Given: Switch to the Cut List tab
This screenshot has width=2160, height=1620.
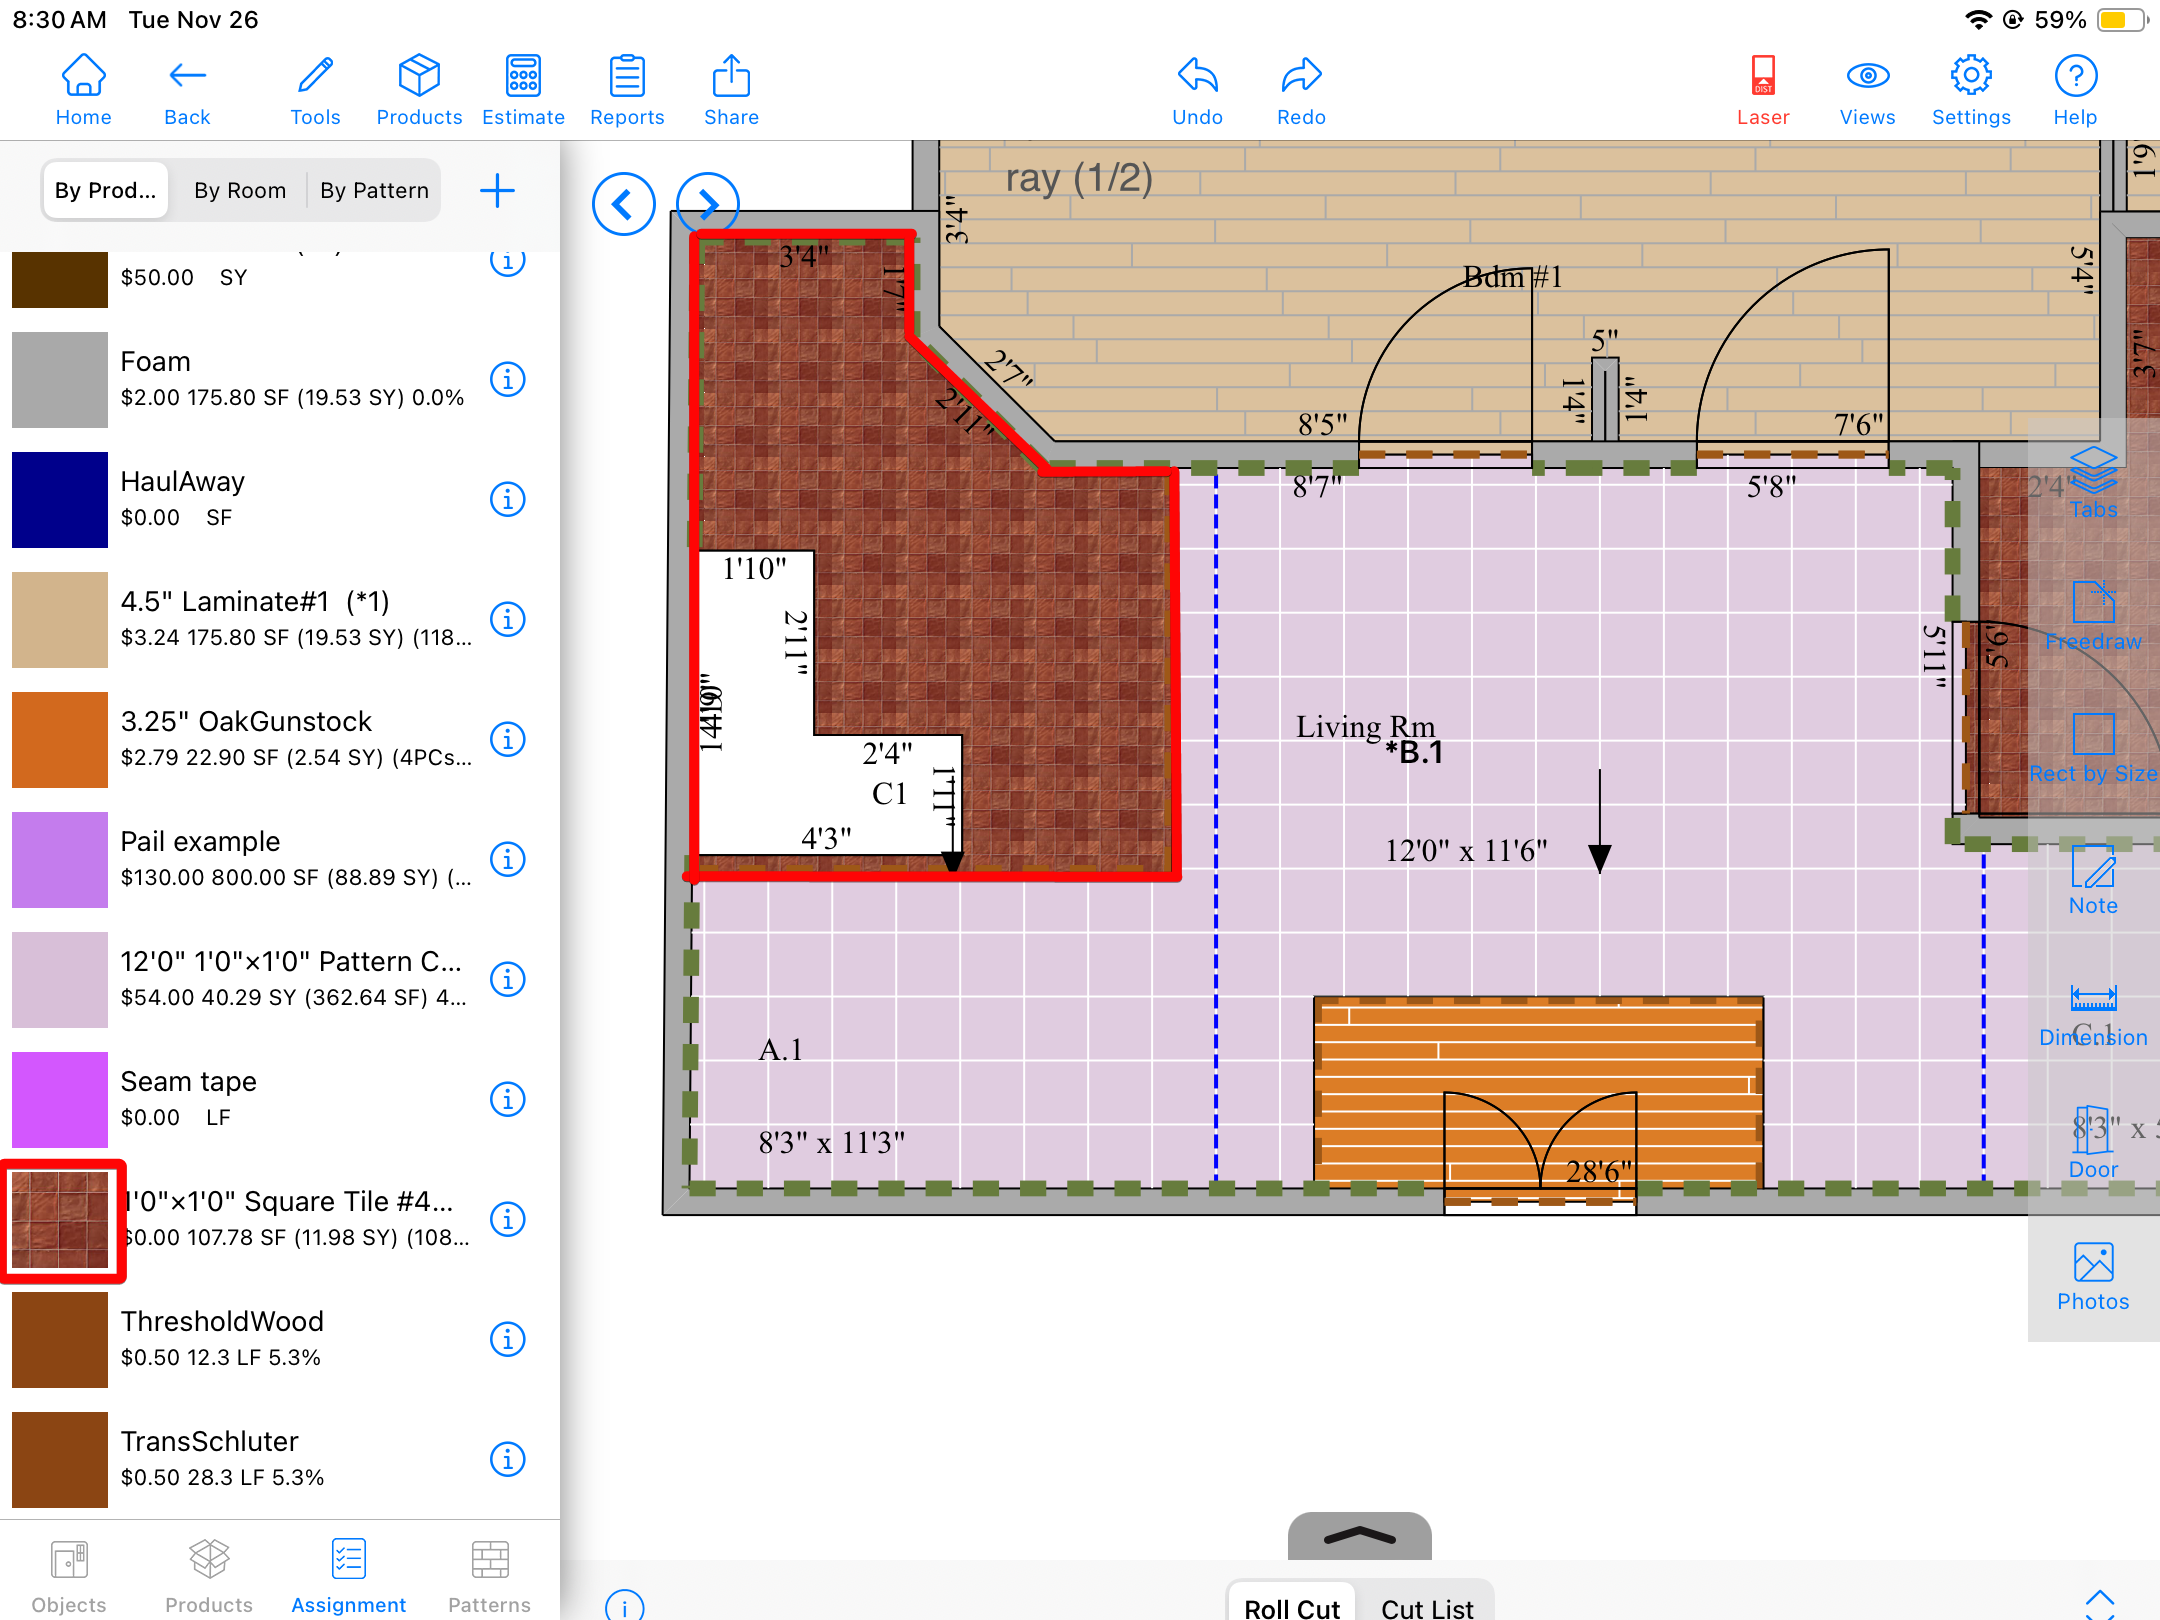Looking at the screenshot, I should (1427, 1607).
